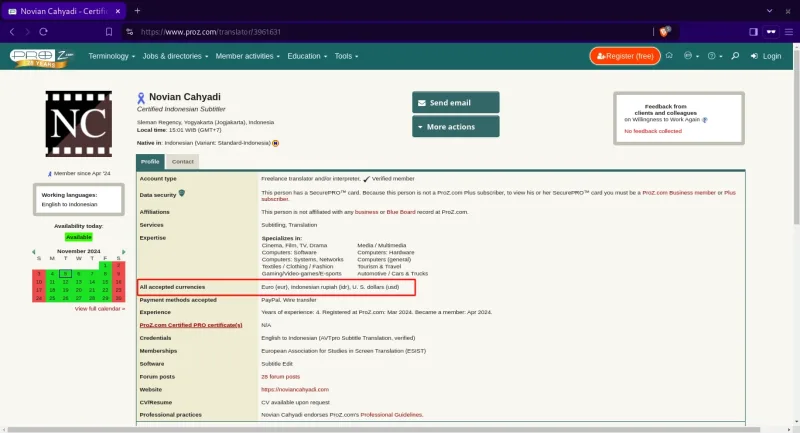This screenshot has height=433, width=800.
Task: Go back with the browser back arrow
Action: [12, 32]
